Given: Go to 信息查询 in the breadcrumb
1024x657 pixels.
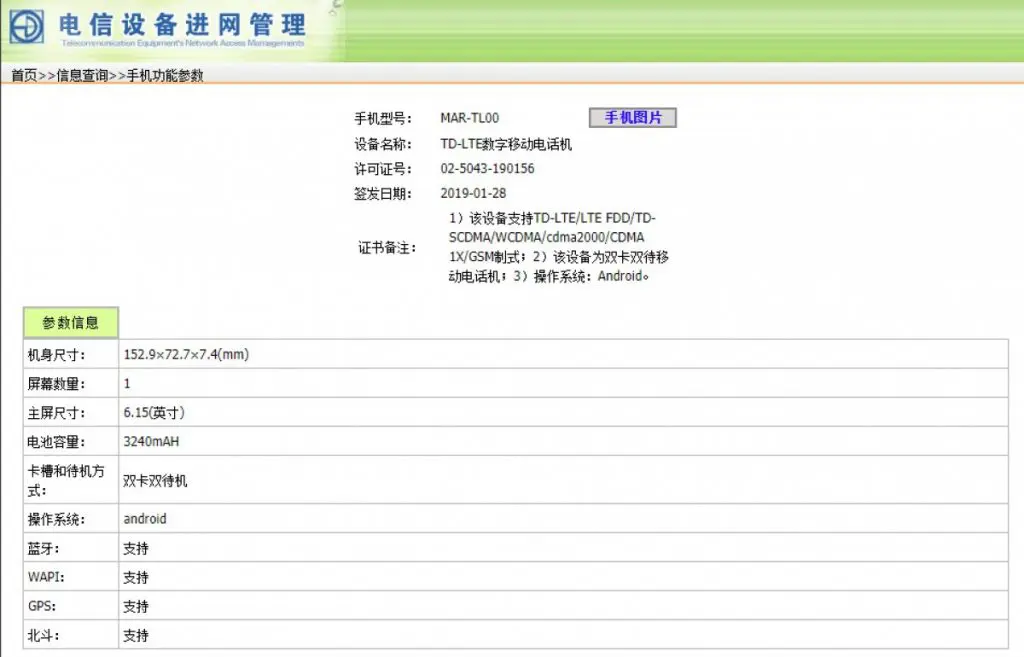Looking at the screenshot, I should pos(82,76).
